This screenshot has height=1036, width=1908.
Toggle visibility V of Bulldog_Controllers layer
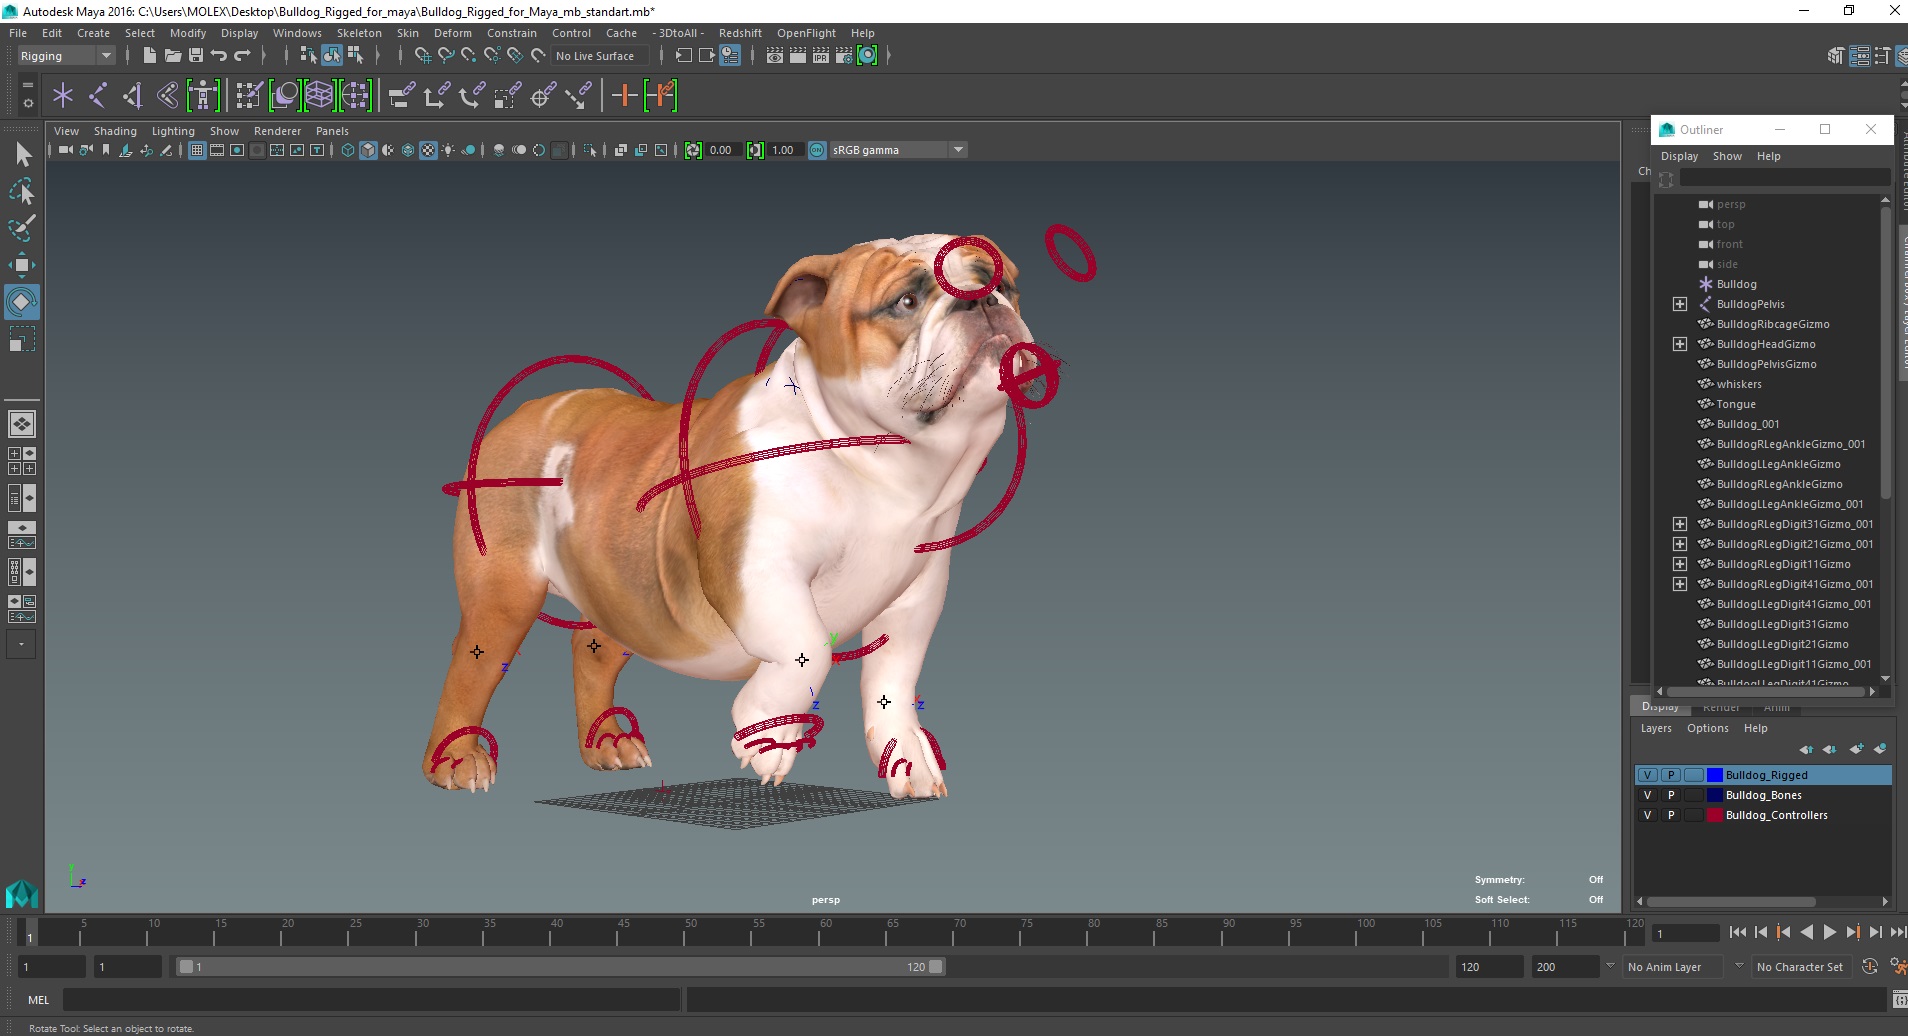tap(1648, 815)
